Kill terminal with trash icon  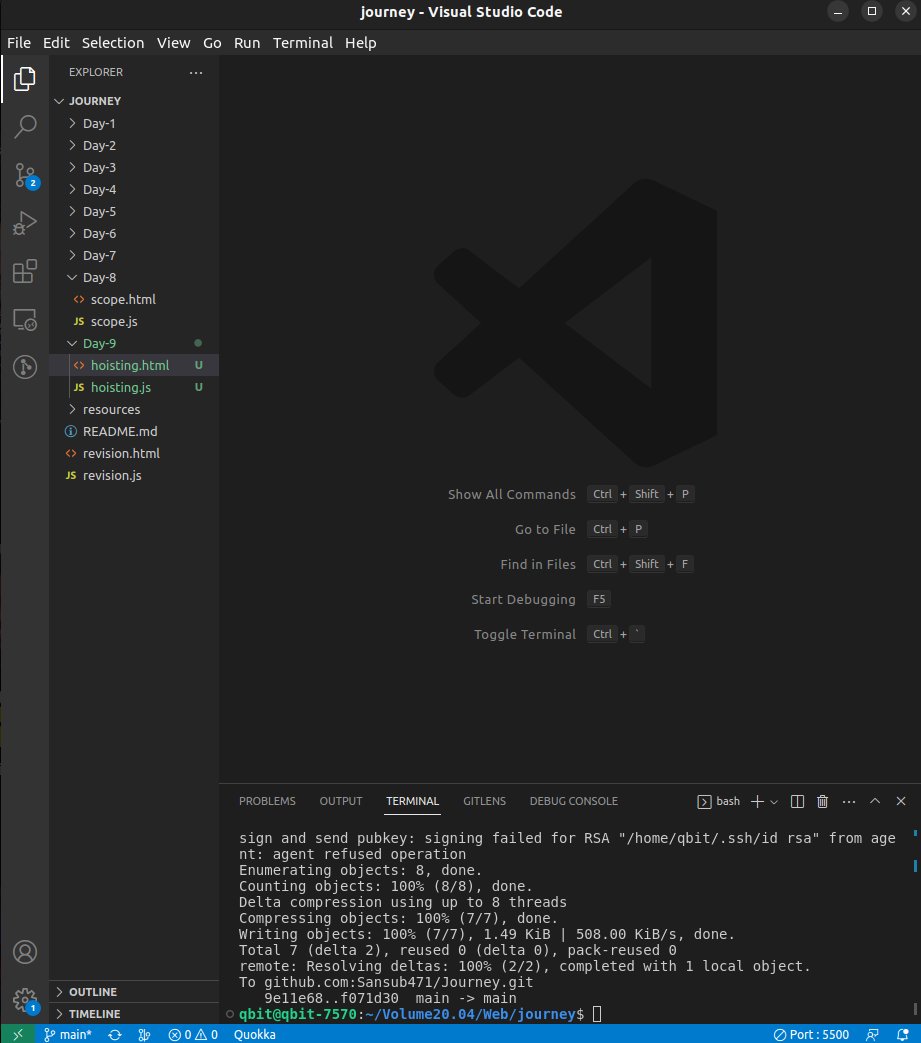pyautogui.click(x=823, y=802)
